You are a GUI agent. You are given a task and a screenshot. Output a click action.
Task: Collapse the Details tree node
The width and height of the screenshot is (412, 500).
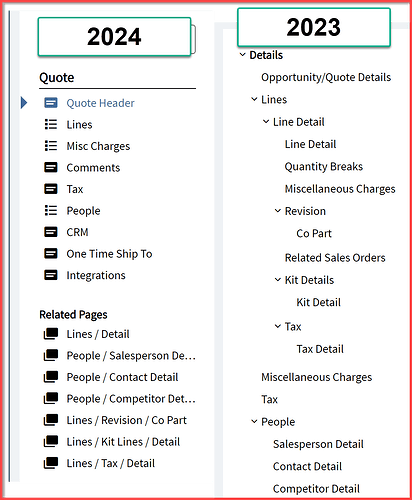(243, 54)
